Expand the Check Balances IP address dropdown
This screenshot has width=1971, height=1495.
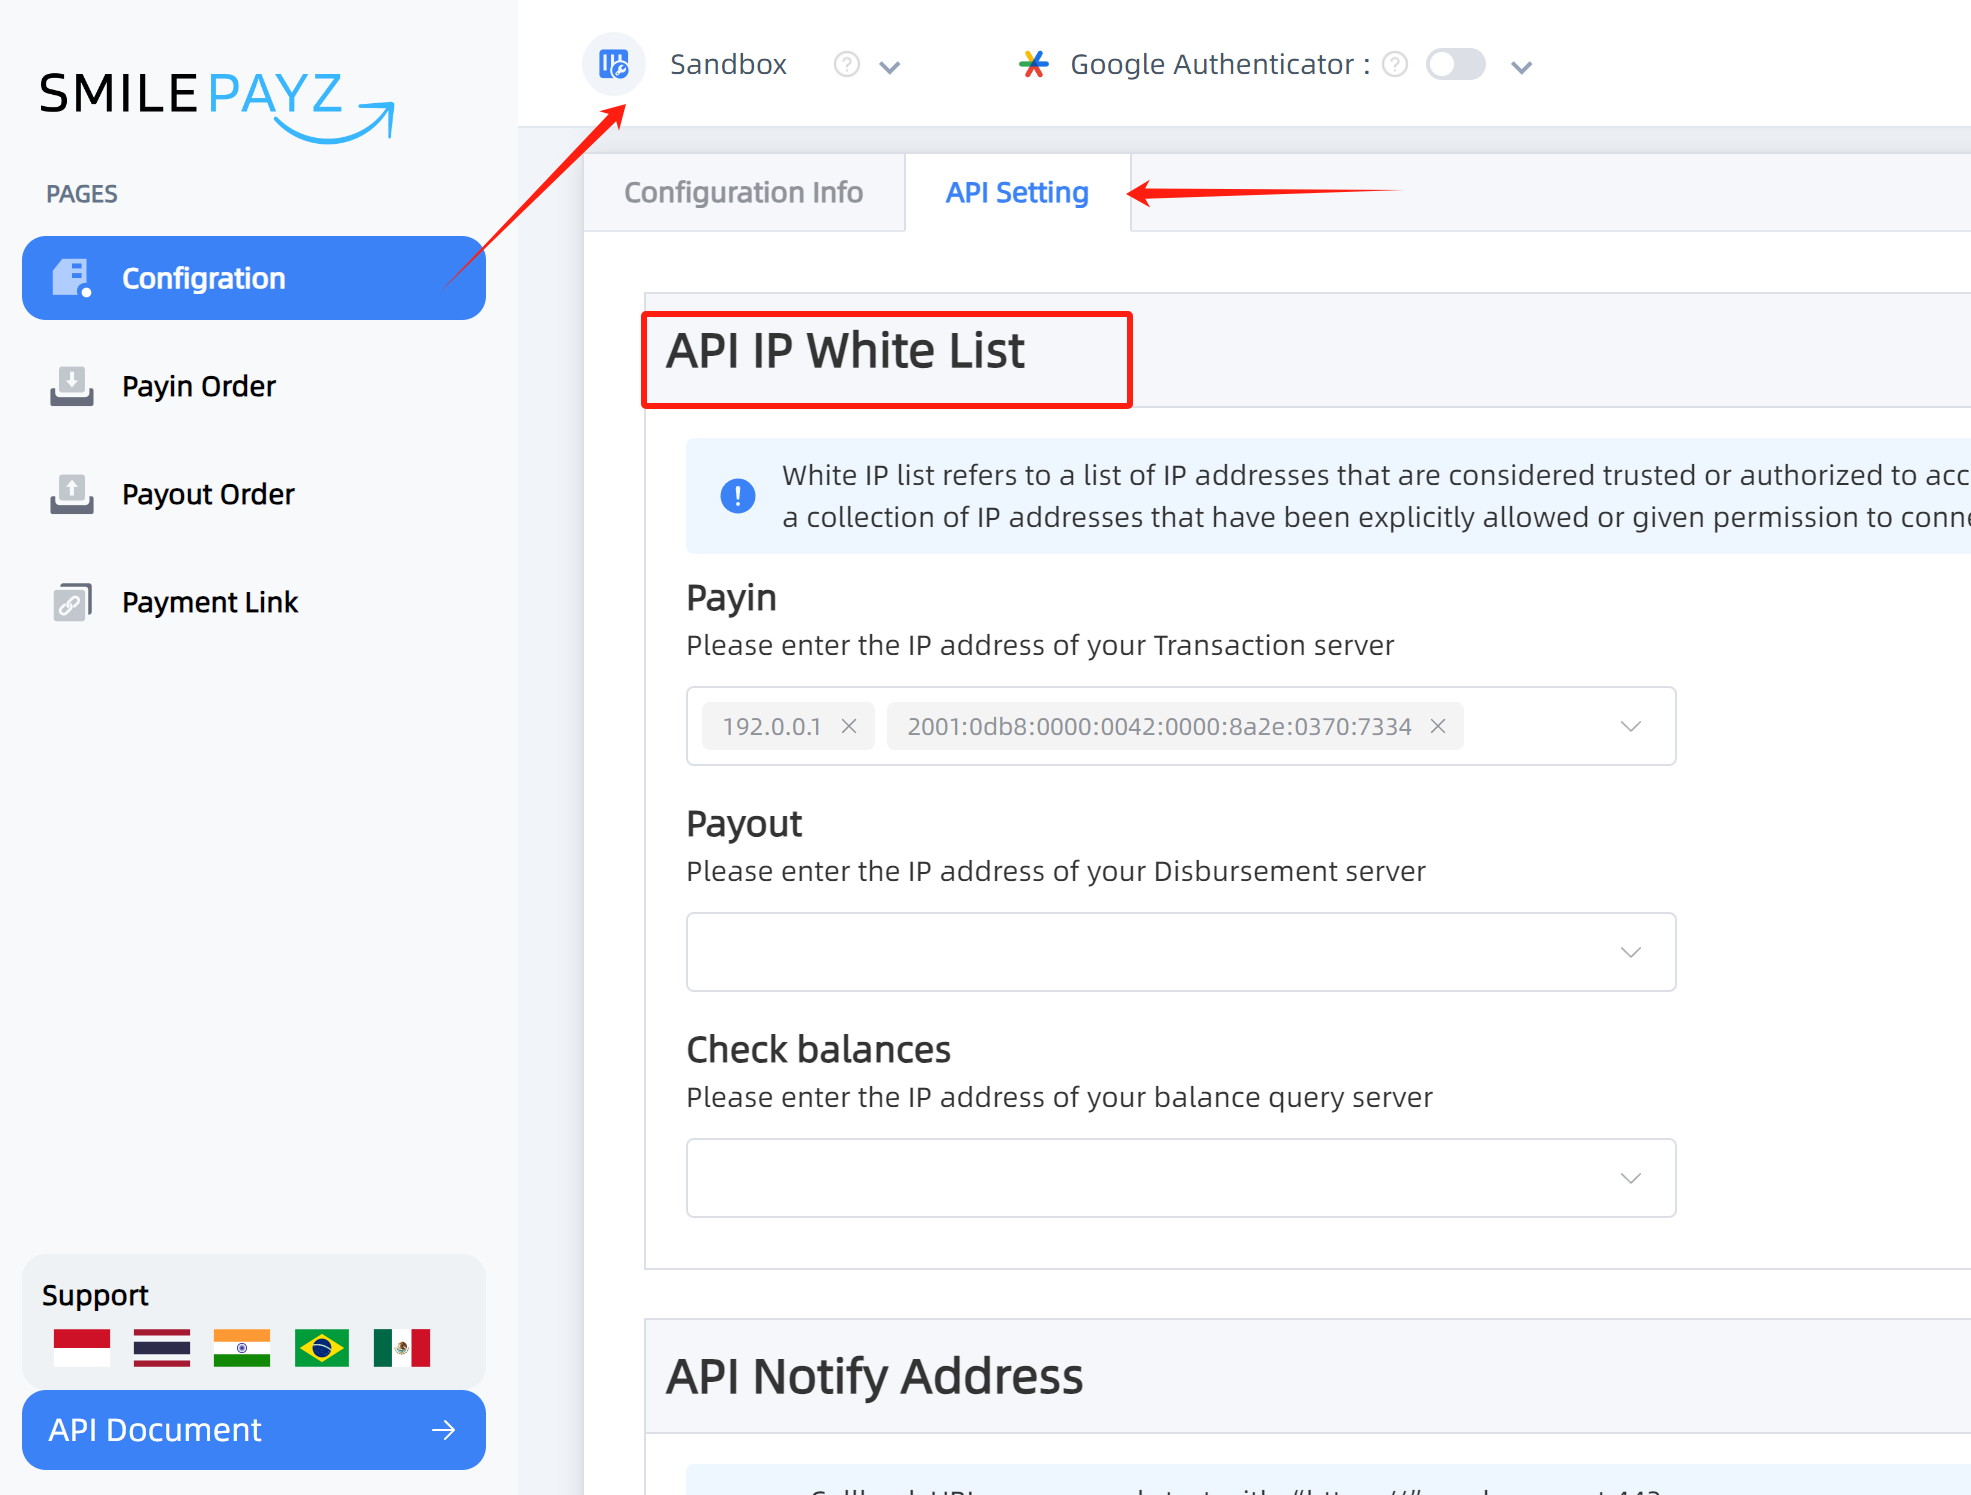[x=1632, y=1178]
